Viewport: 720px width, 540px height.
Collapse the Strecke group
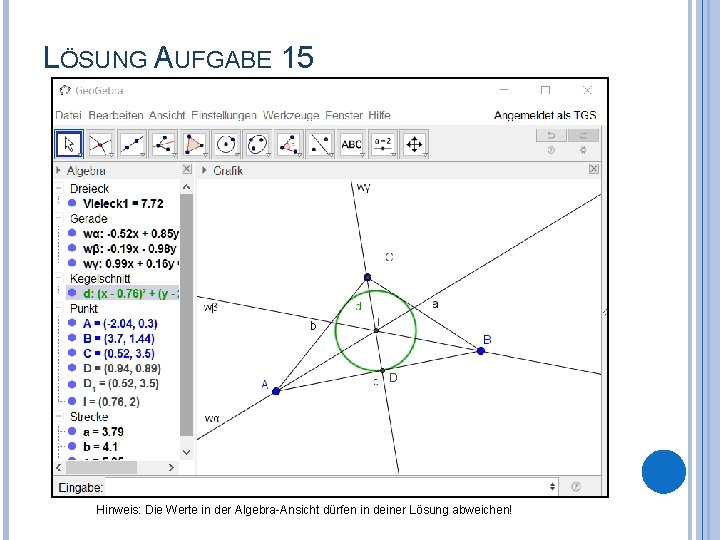[x=59, y=416]
